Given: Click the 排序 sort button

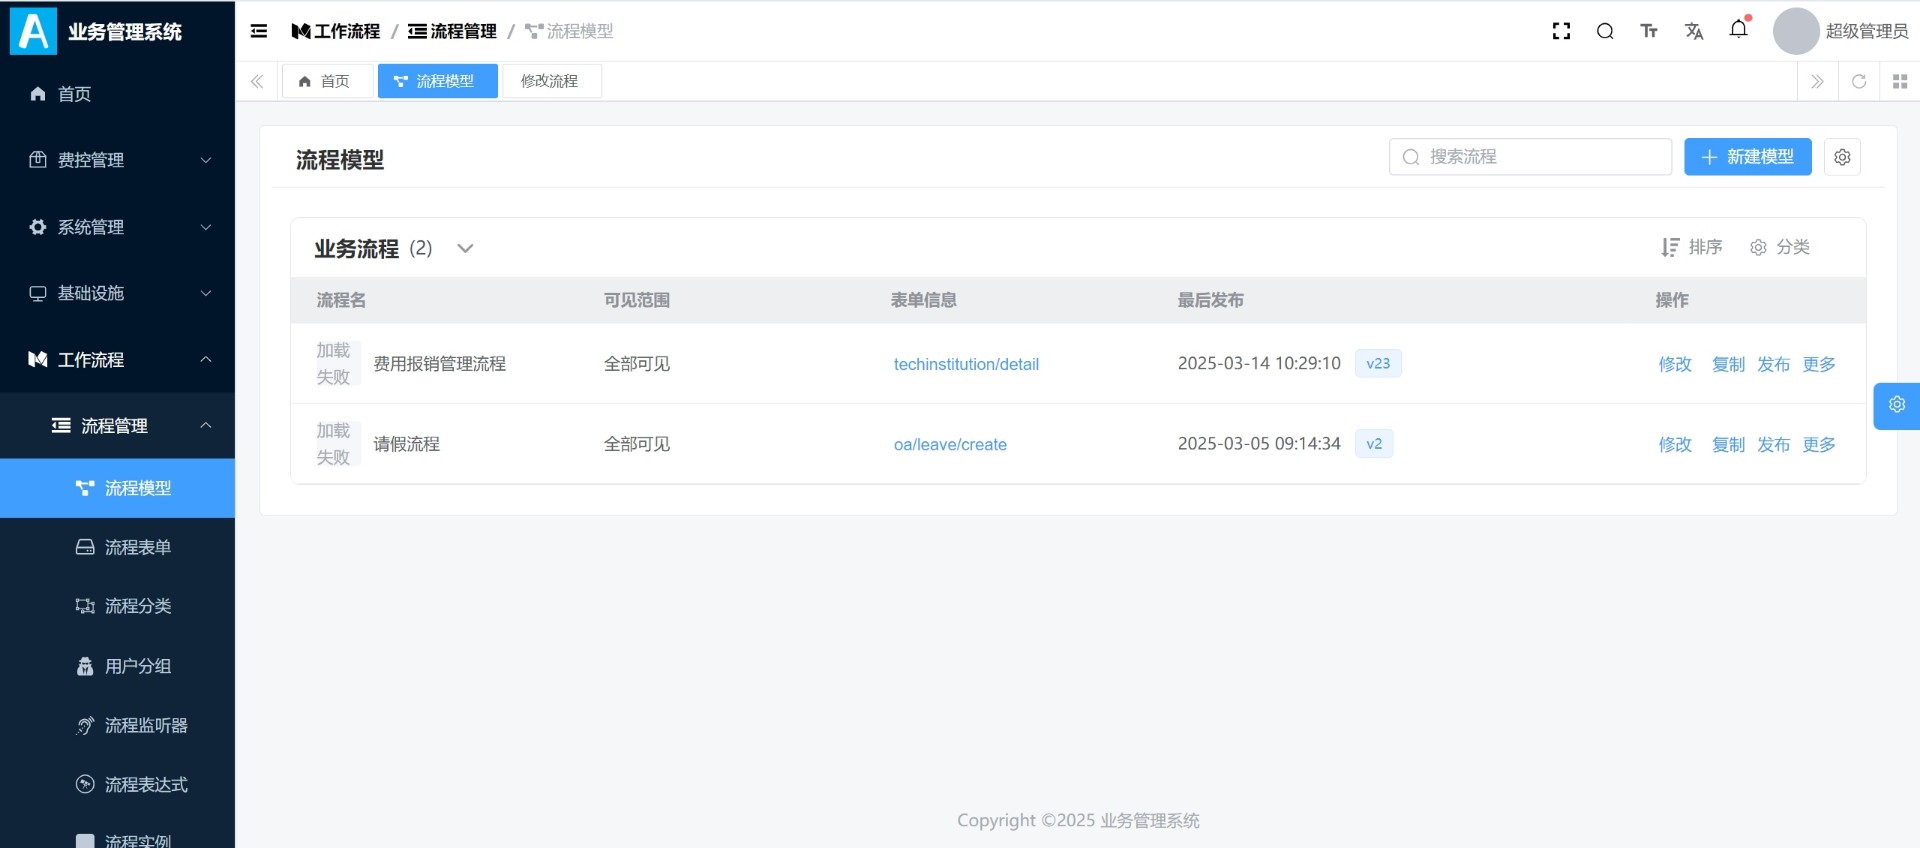Looking at the screenshot, I should (x=1691, y=247).
